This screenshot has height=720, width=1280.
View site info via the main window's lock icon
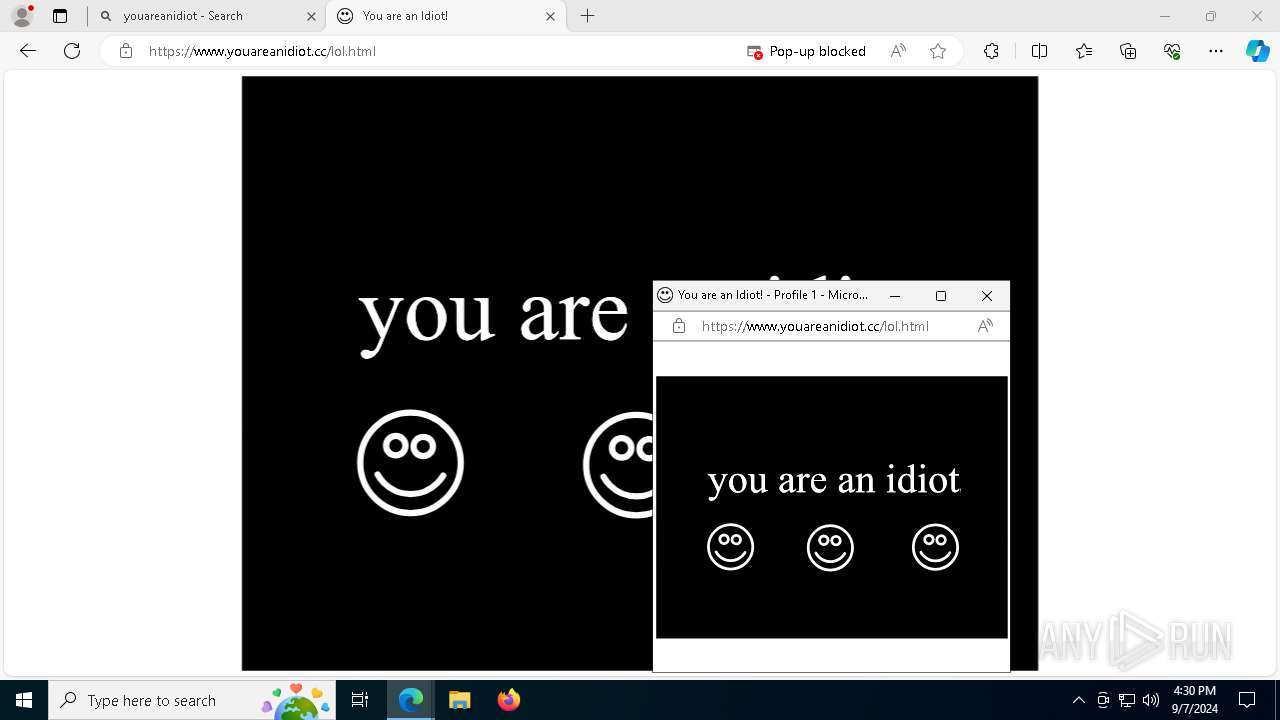126,51
